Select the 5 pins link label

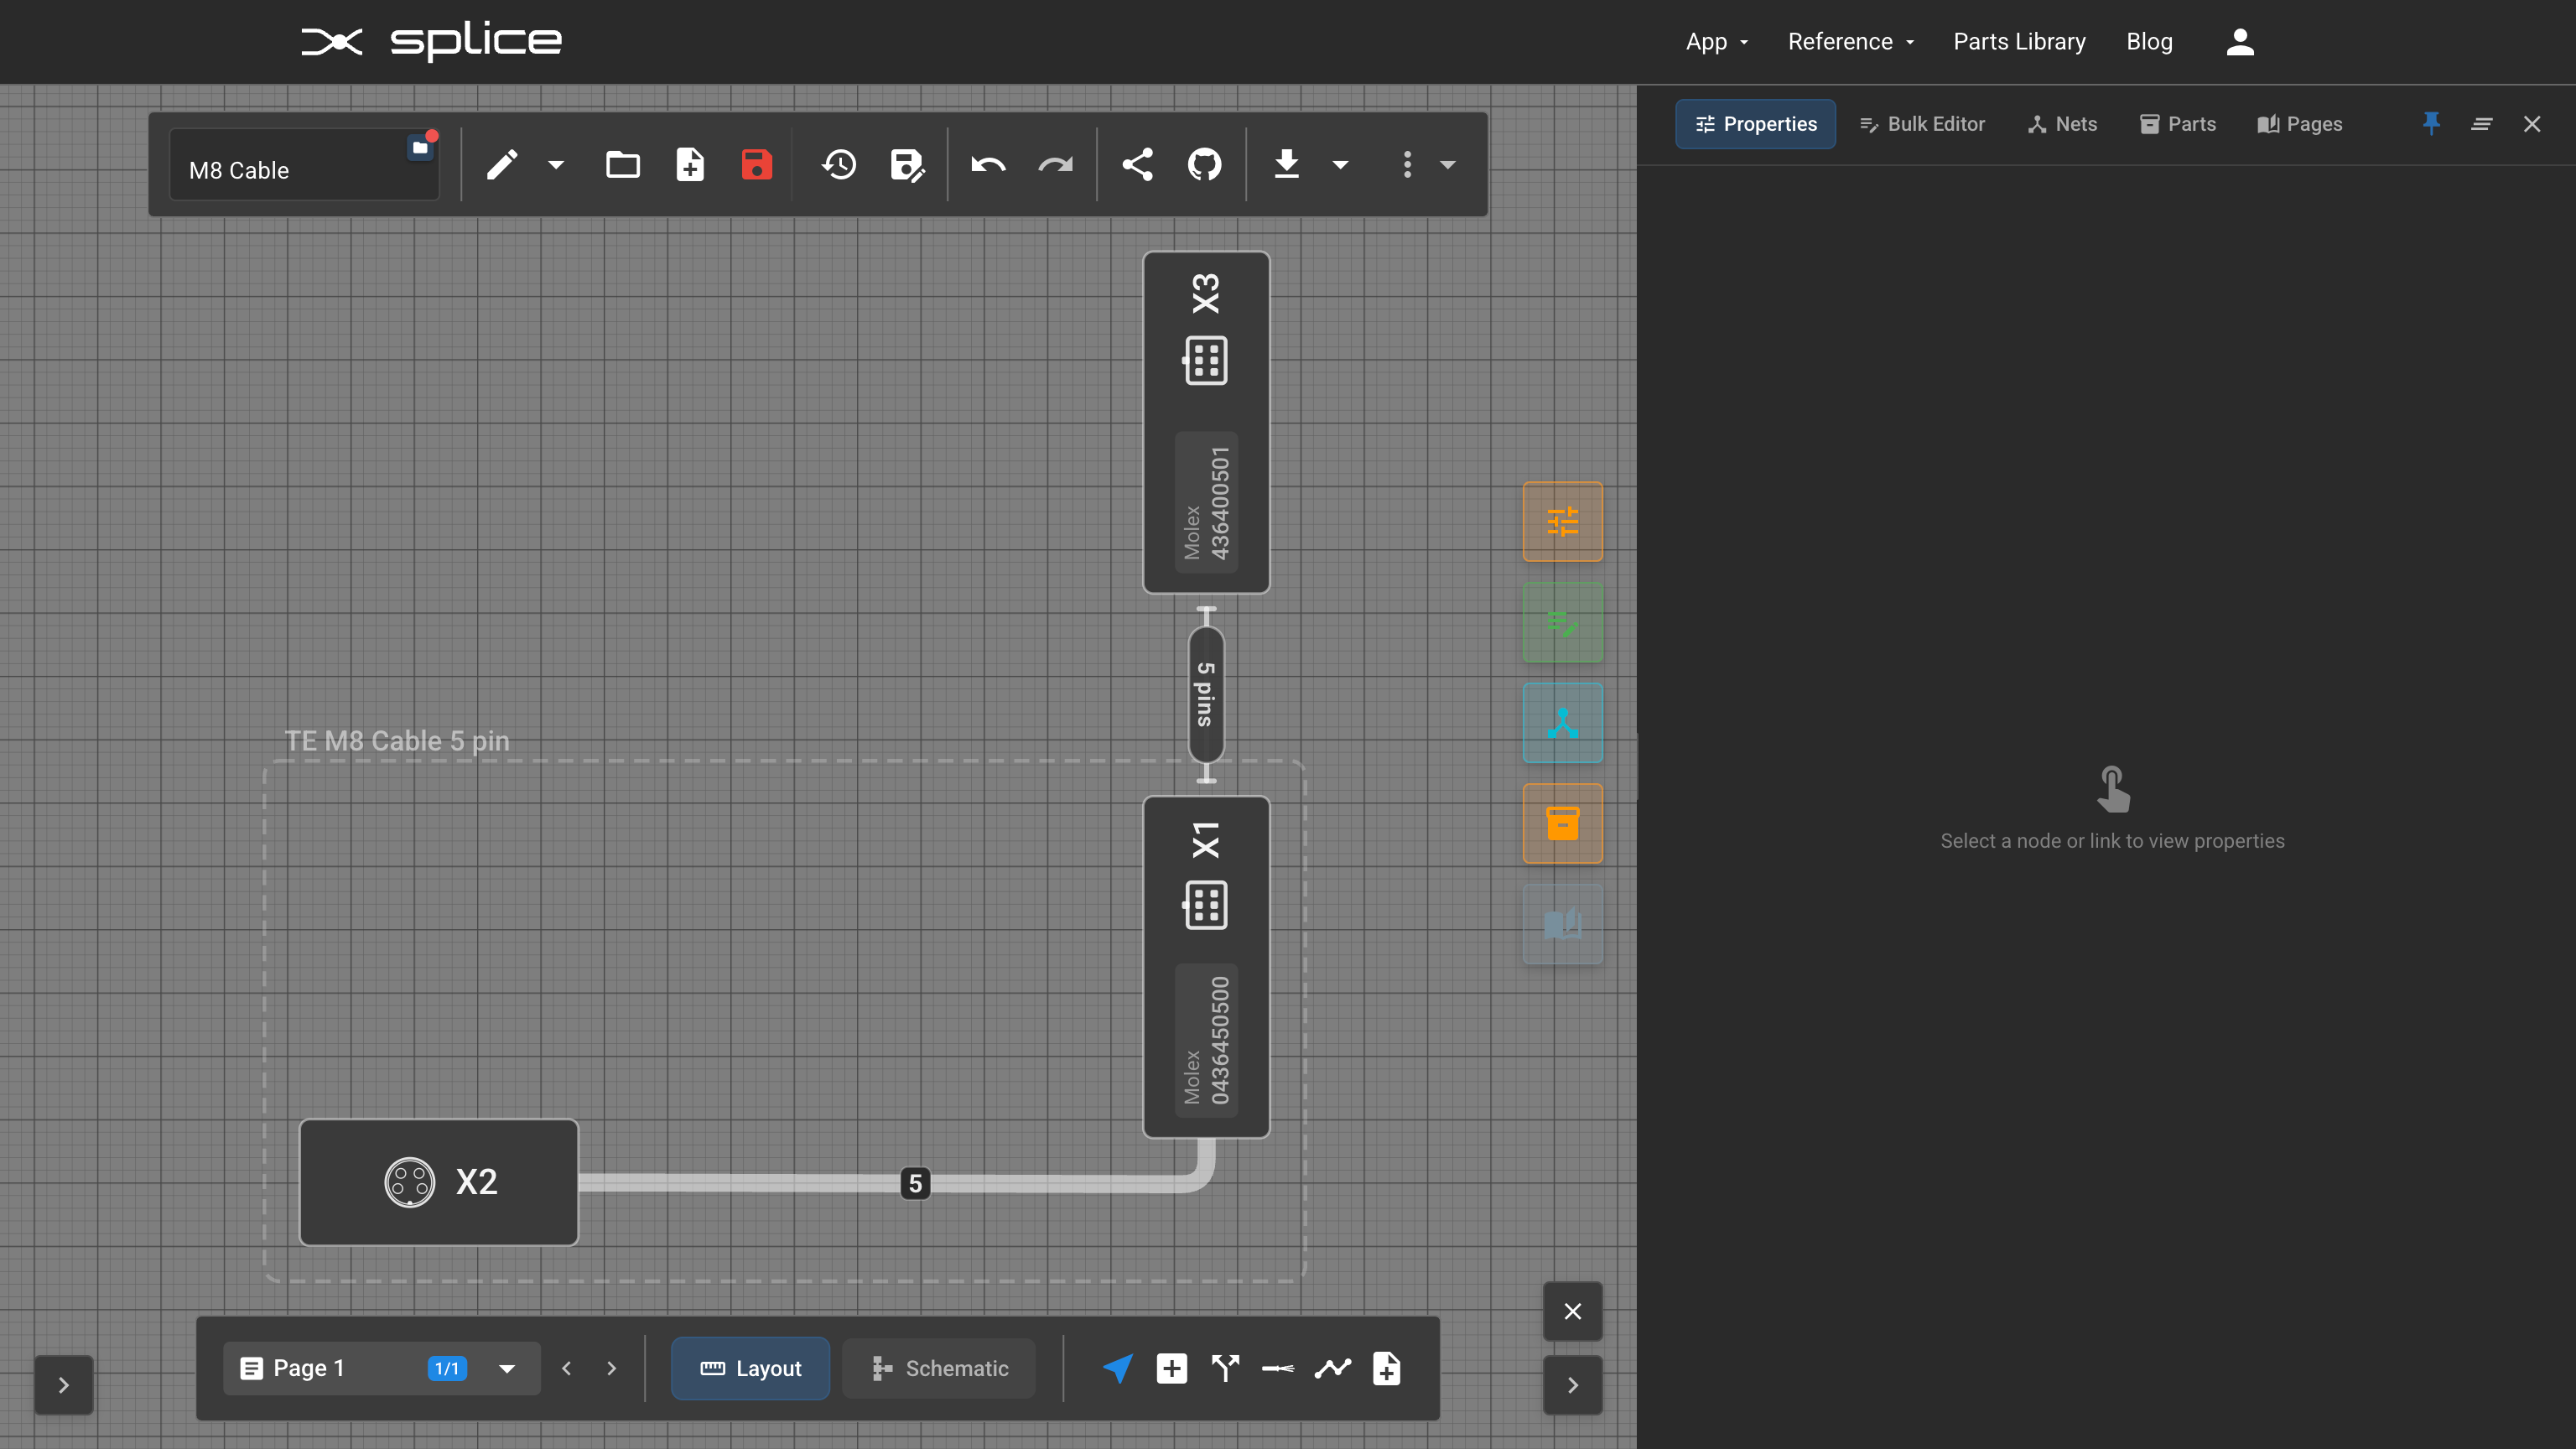(1206, 695)
